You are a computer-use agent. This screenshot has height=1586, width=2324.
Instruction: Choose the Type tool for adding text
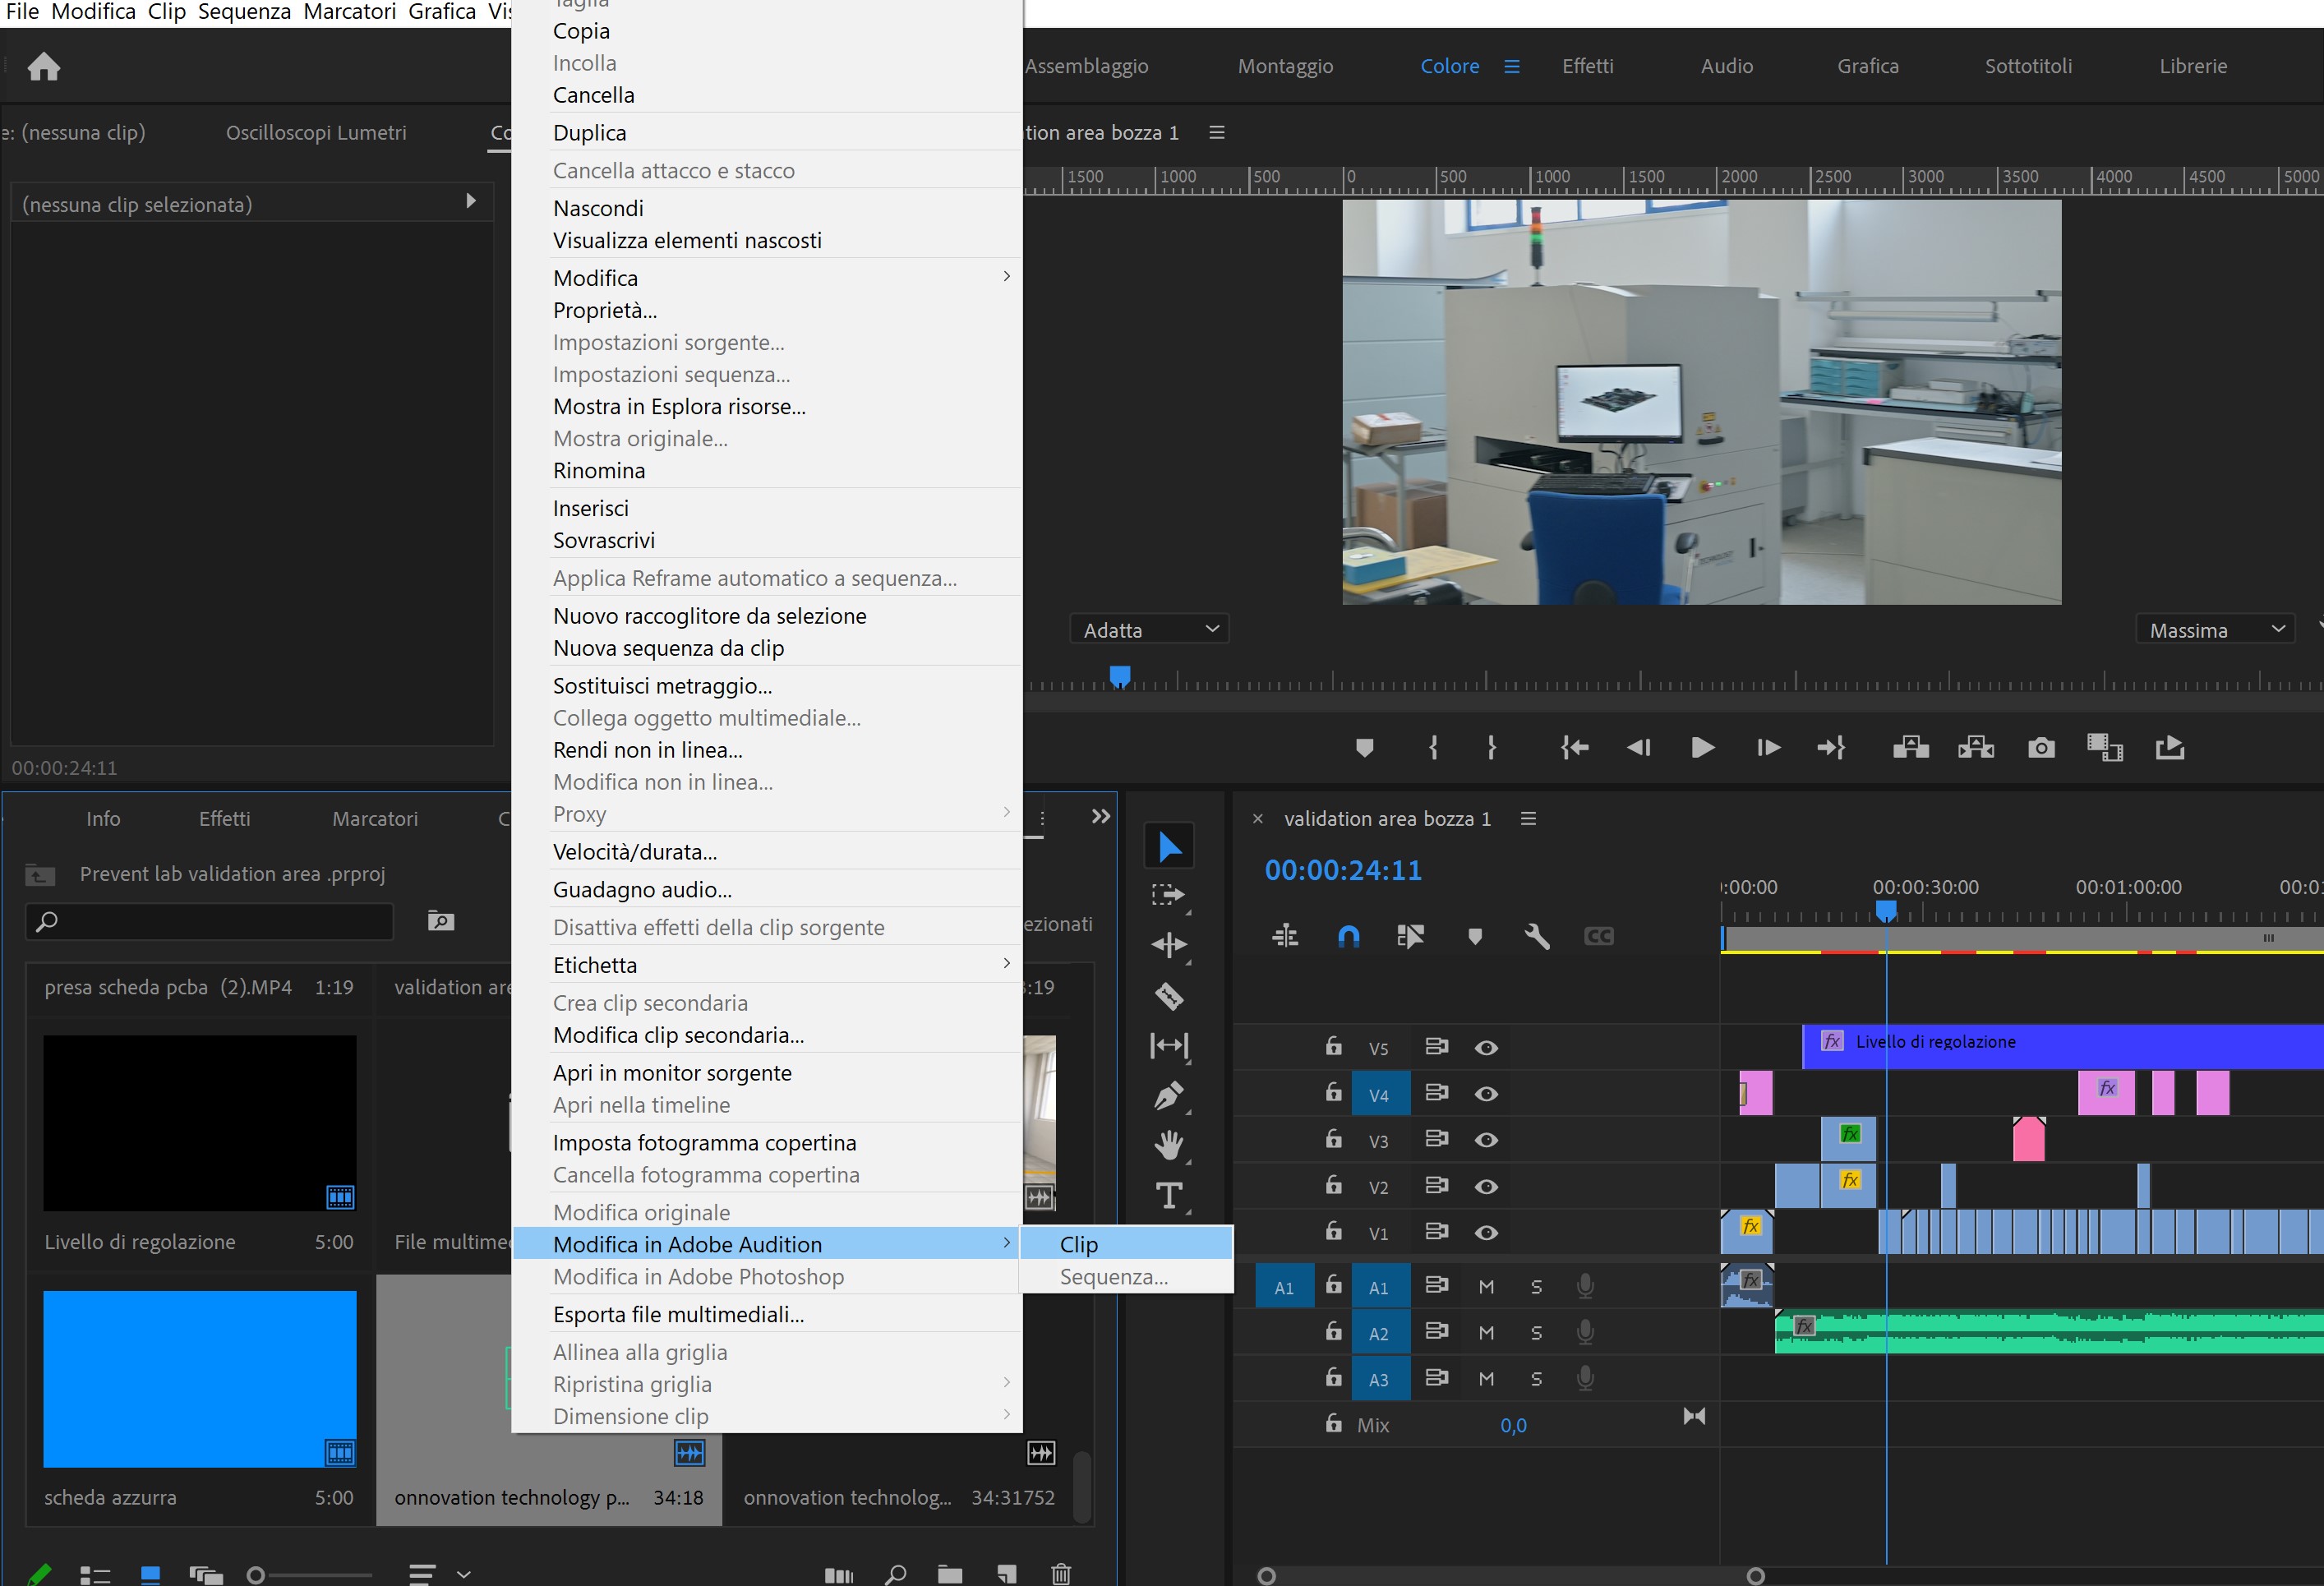pos(1169,1195)
